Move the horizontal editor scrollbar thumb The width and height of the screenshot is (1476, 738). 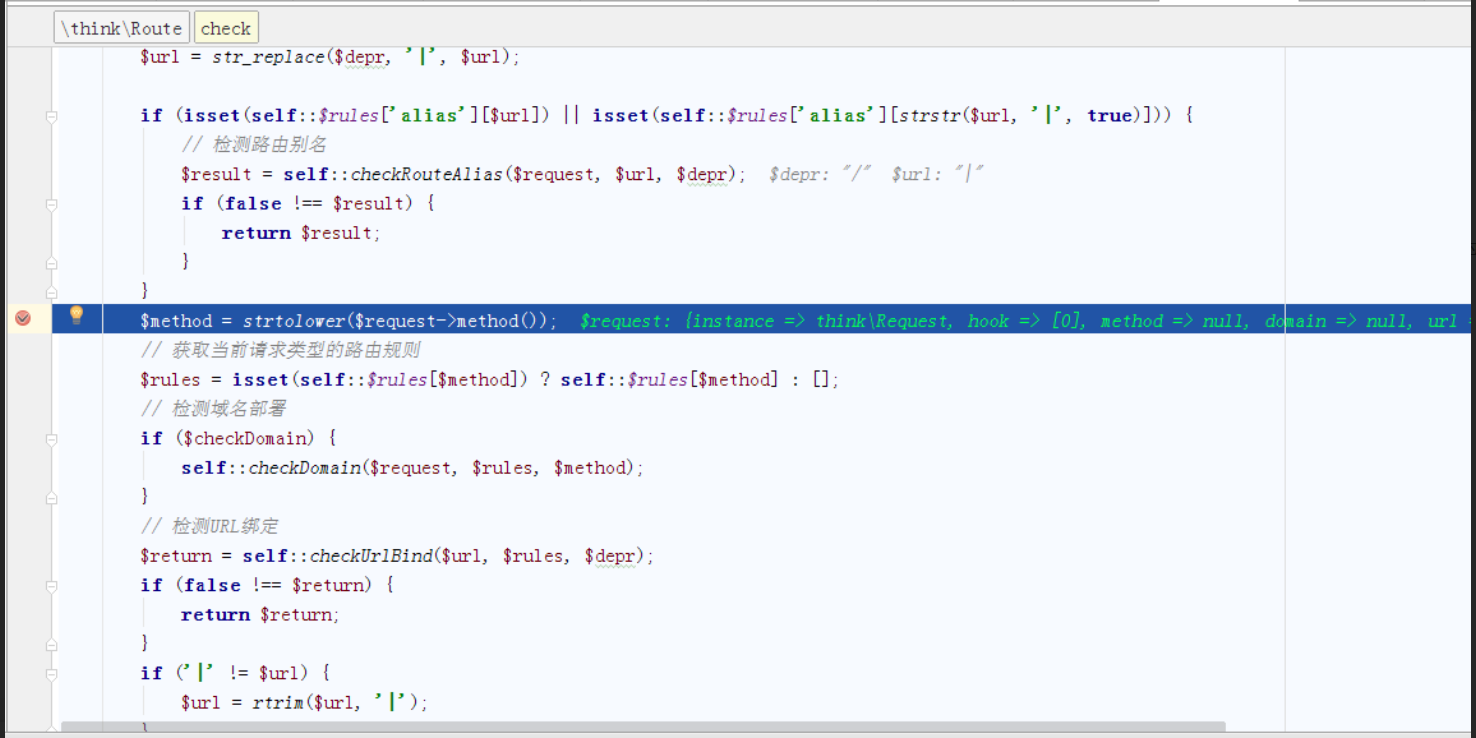point(643,727)
